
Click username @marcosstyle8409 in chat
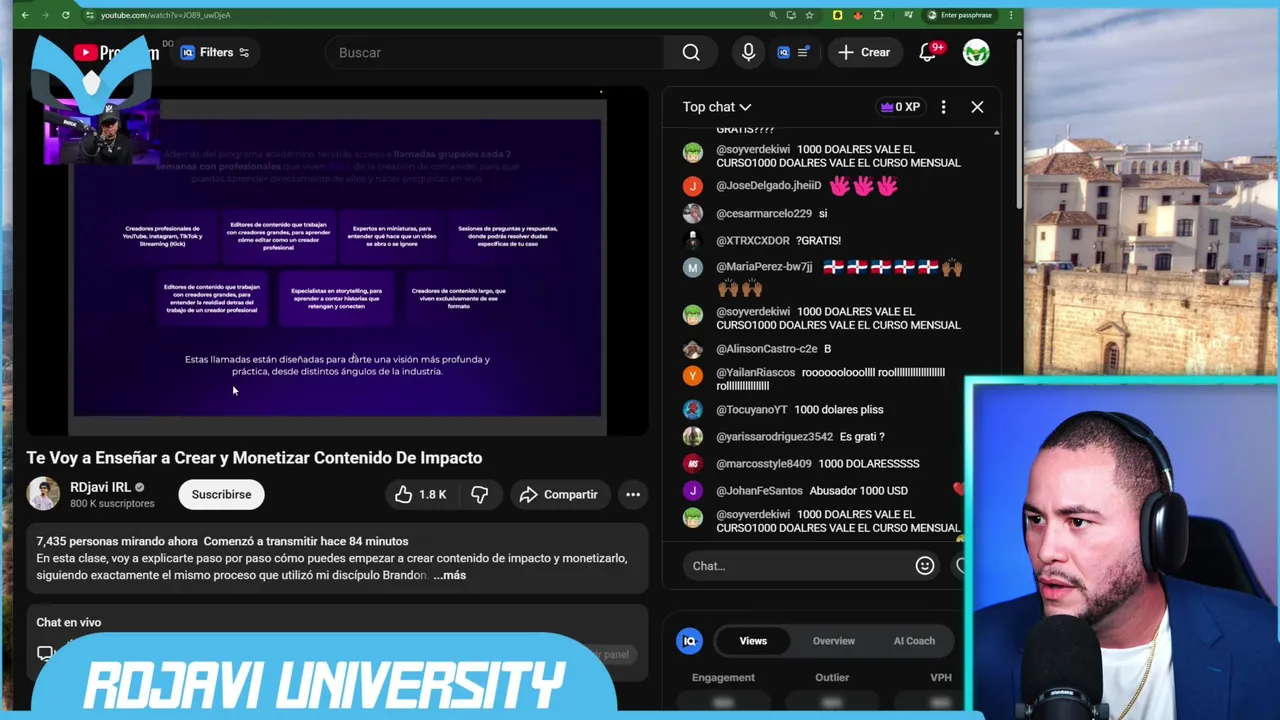764,463
